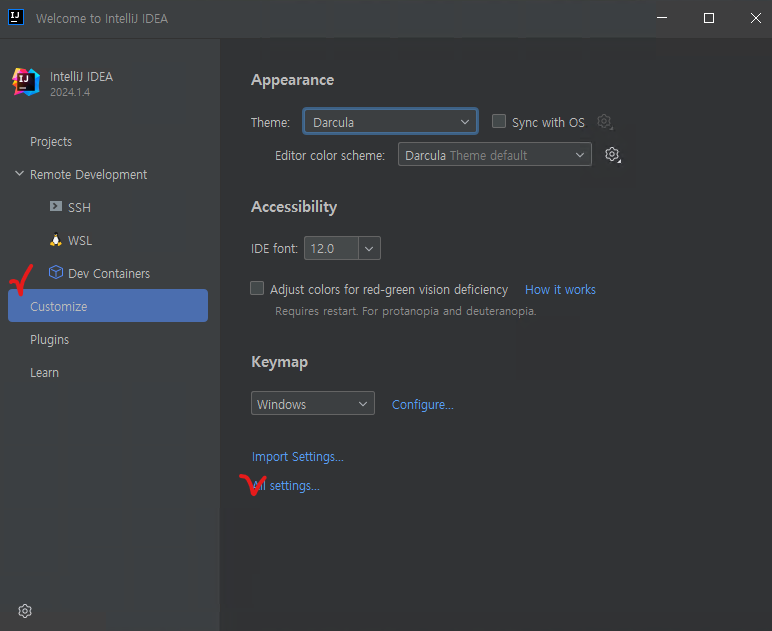The height and width of the screenshot is (631, 772).
Task: Open Editor color scheme dropdown
Action: click(494, 155)
